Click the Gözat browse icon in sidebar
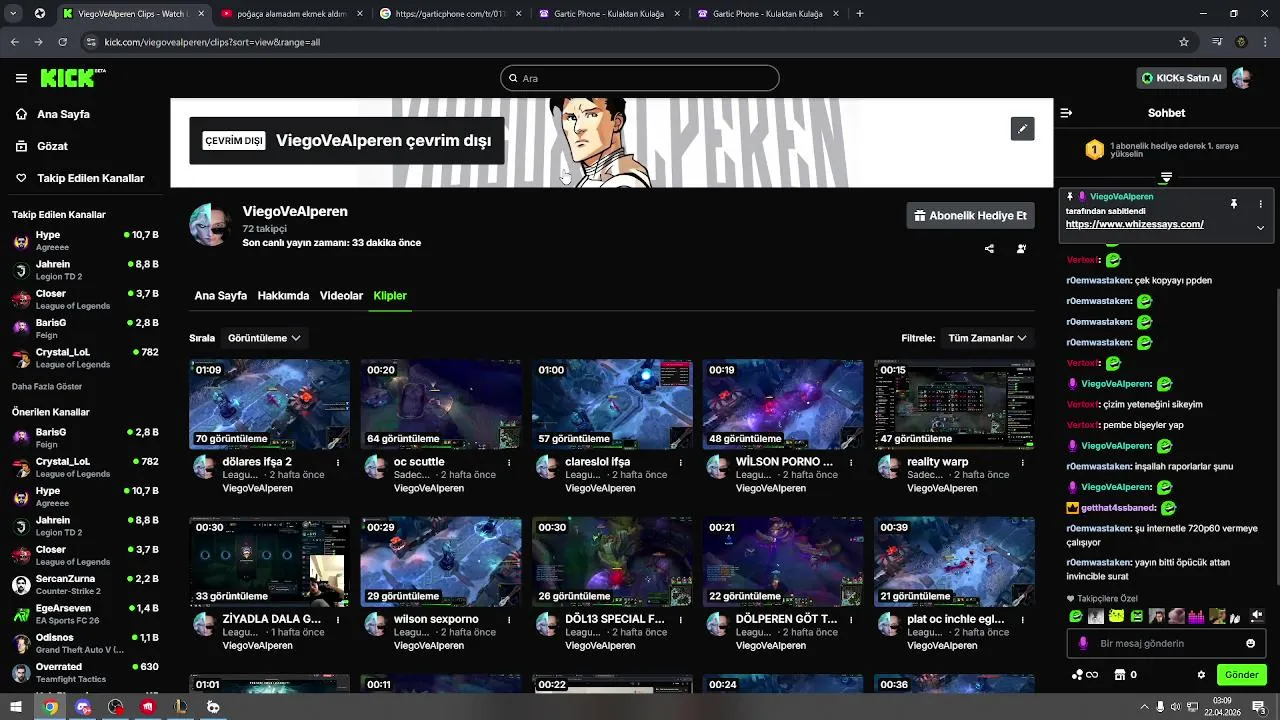 click(x=21, y=146)
